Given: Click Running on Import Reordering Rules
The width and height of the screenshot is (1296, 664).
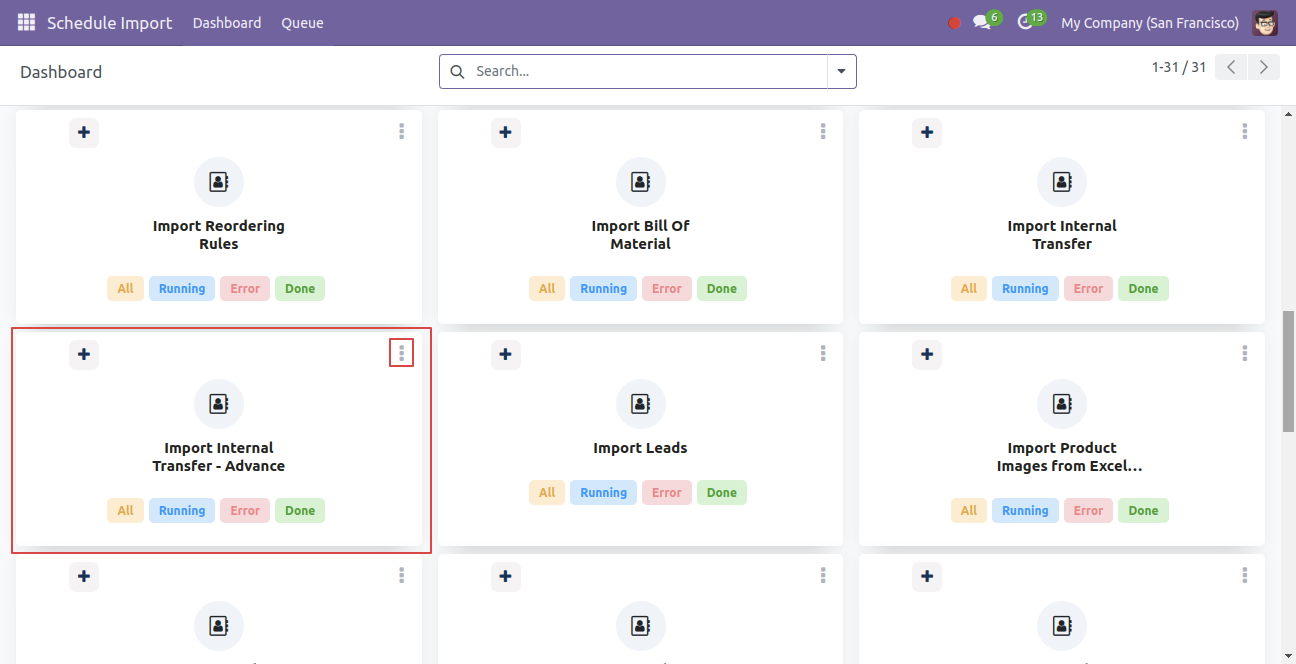Looking at the screenshot, I should pyautogui.click(x=182, y=289).
